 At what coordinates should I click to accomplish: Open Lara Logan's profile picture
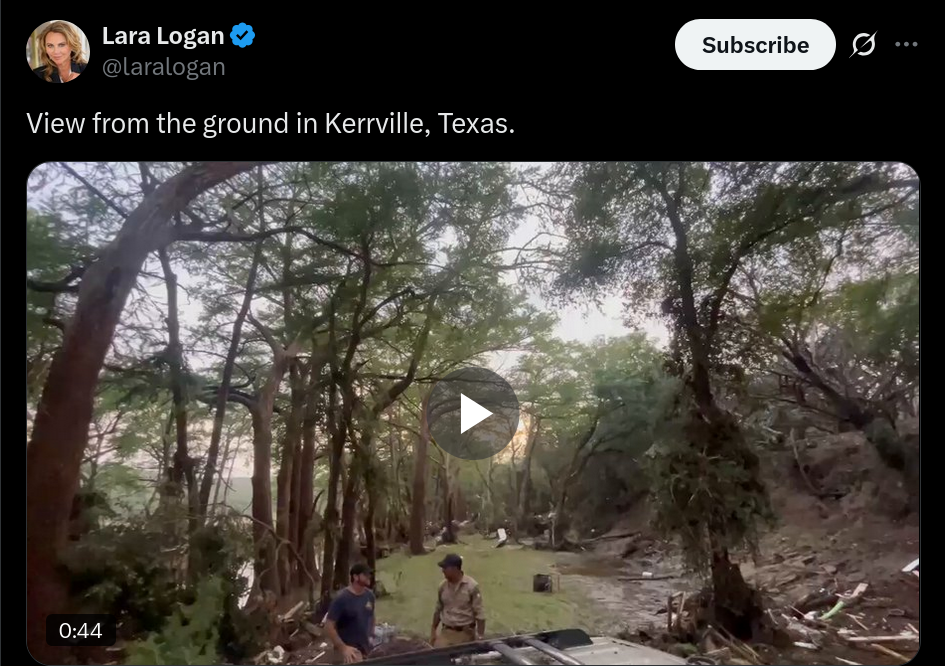(x=58, y=51)
